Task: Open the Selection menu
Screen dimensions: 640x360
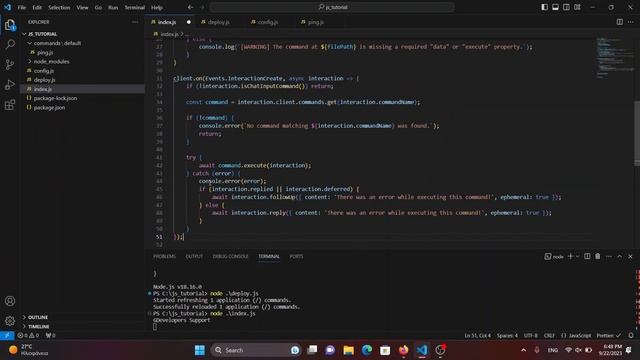Action: (59, 7)
